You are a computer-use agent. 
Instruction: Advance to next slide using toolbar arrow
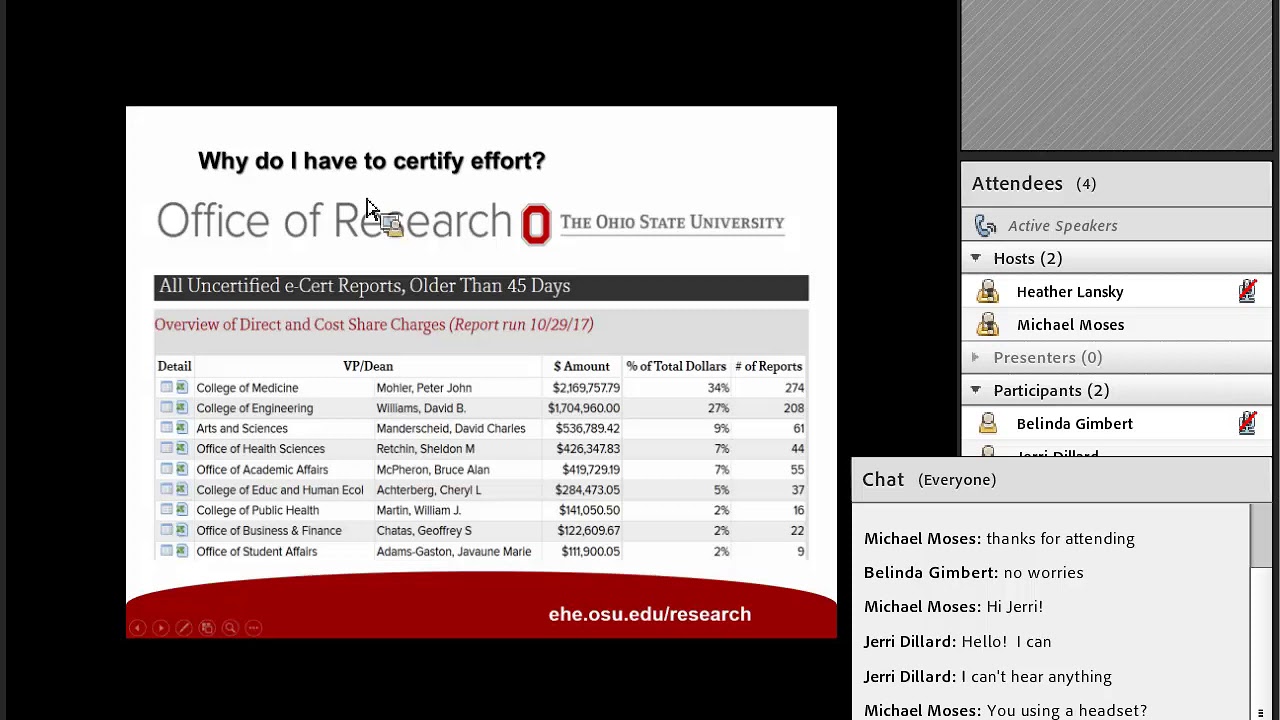tap(161, 628)
